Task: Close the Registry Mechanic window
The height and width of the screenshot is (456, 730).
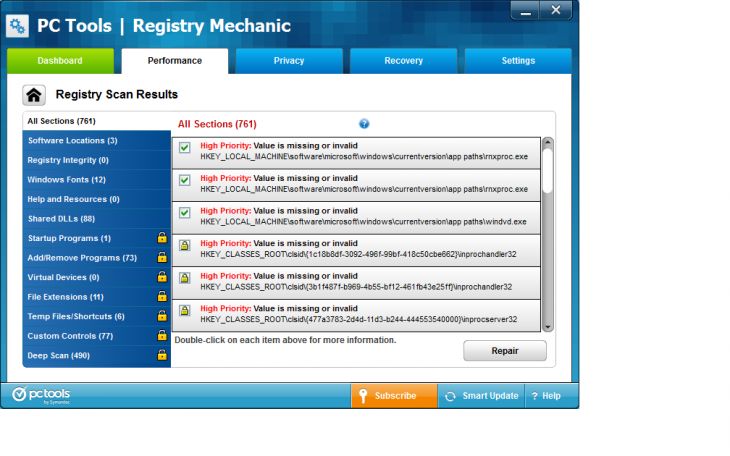Action: 555,10
